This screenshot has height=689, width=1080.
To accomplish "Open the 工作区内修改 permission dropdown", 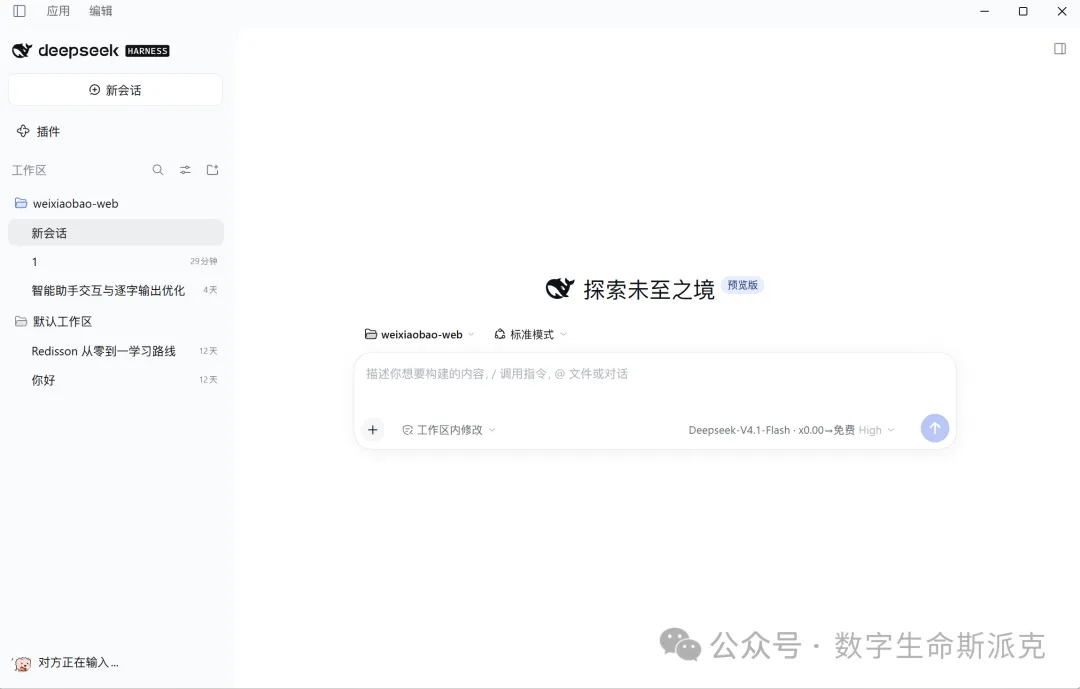I will pos(448,430).
